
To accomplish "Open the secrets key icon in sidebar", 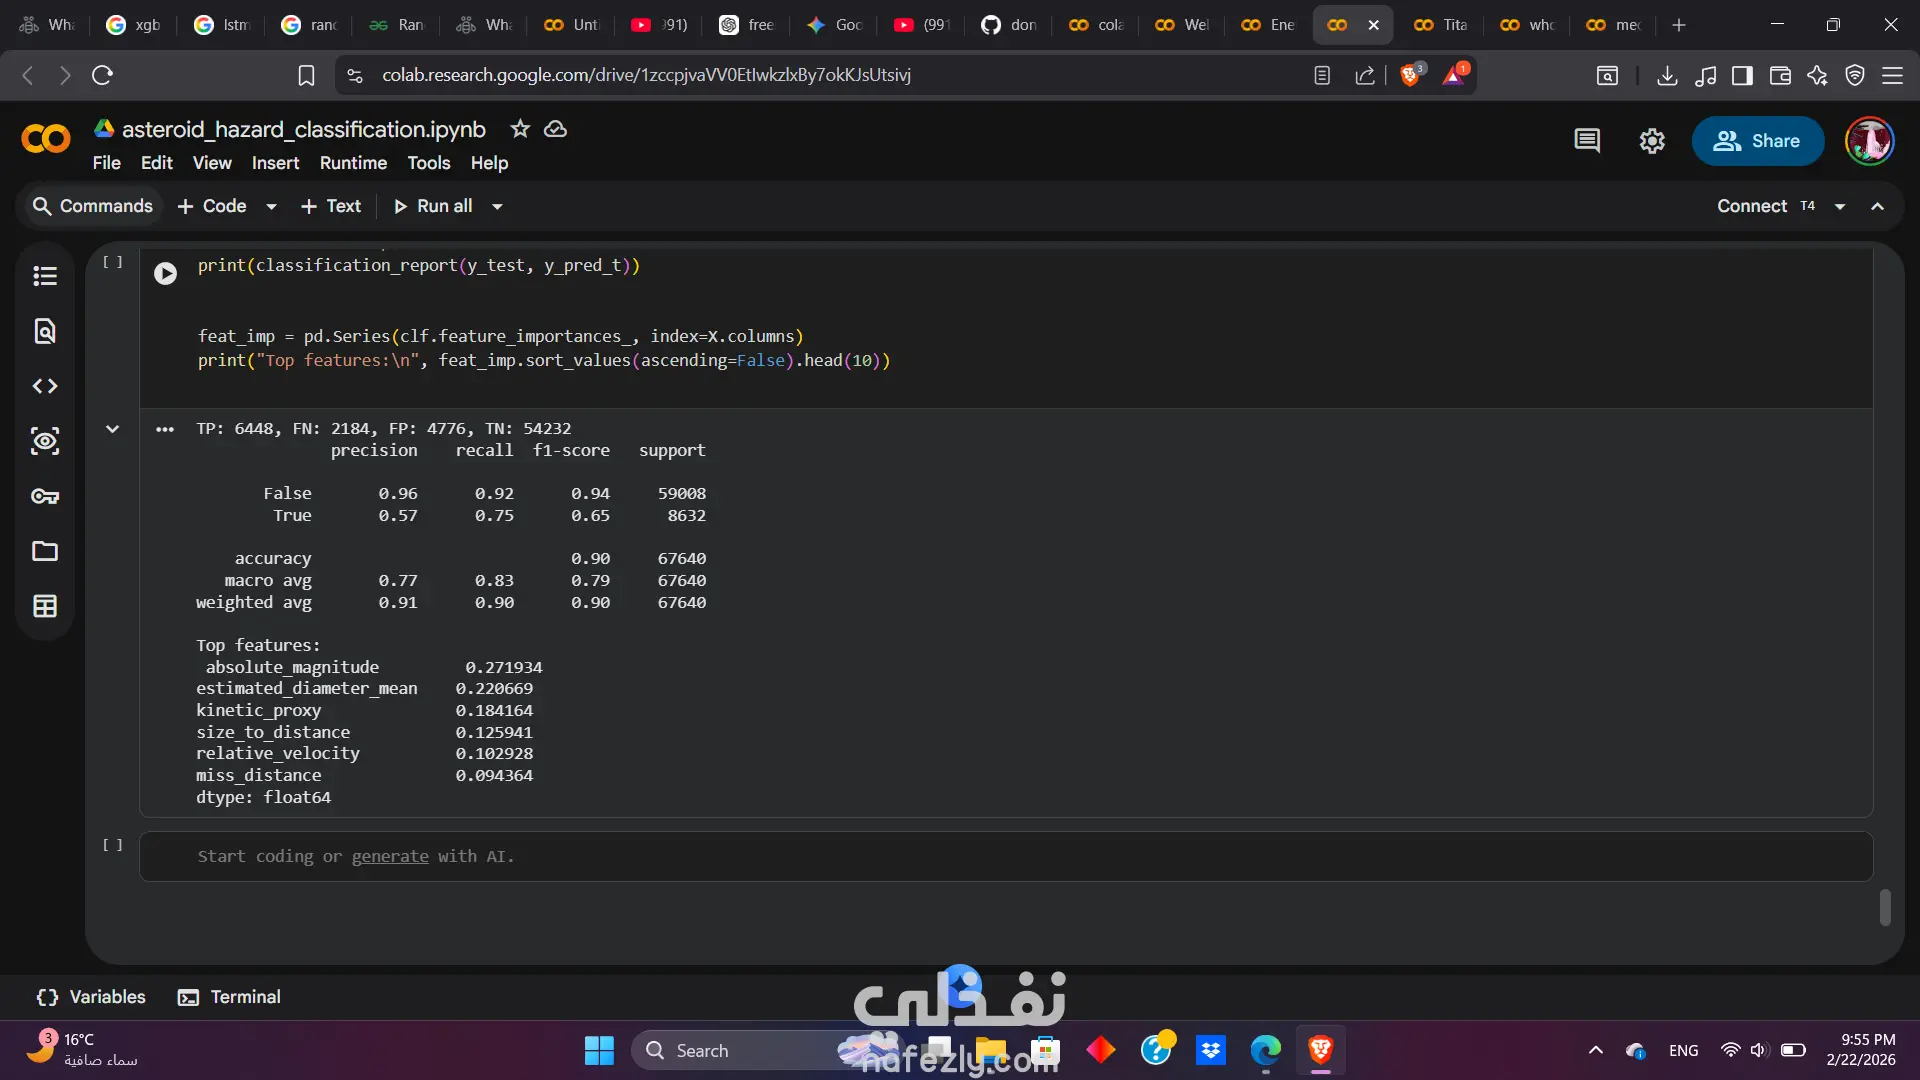I will [45, 496].
